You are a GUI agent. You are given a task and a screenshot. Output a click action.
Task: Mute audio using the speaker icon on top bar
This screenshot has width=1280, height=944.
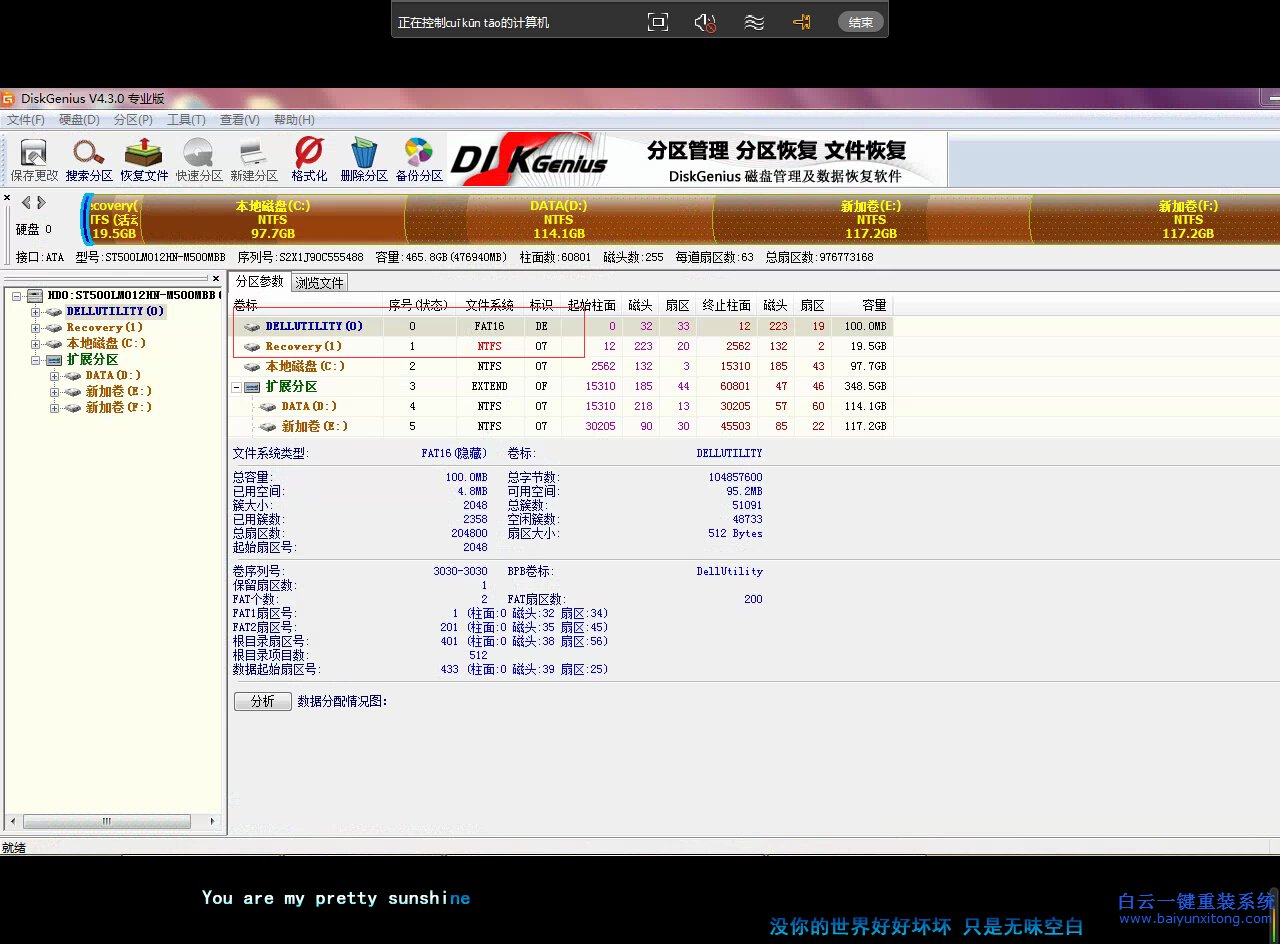coord(703,21)
